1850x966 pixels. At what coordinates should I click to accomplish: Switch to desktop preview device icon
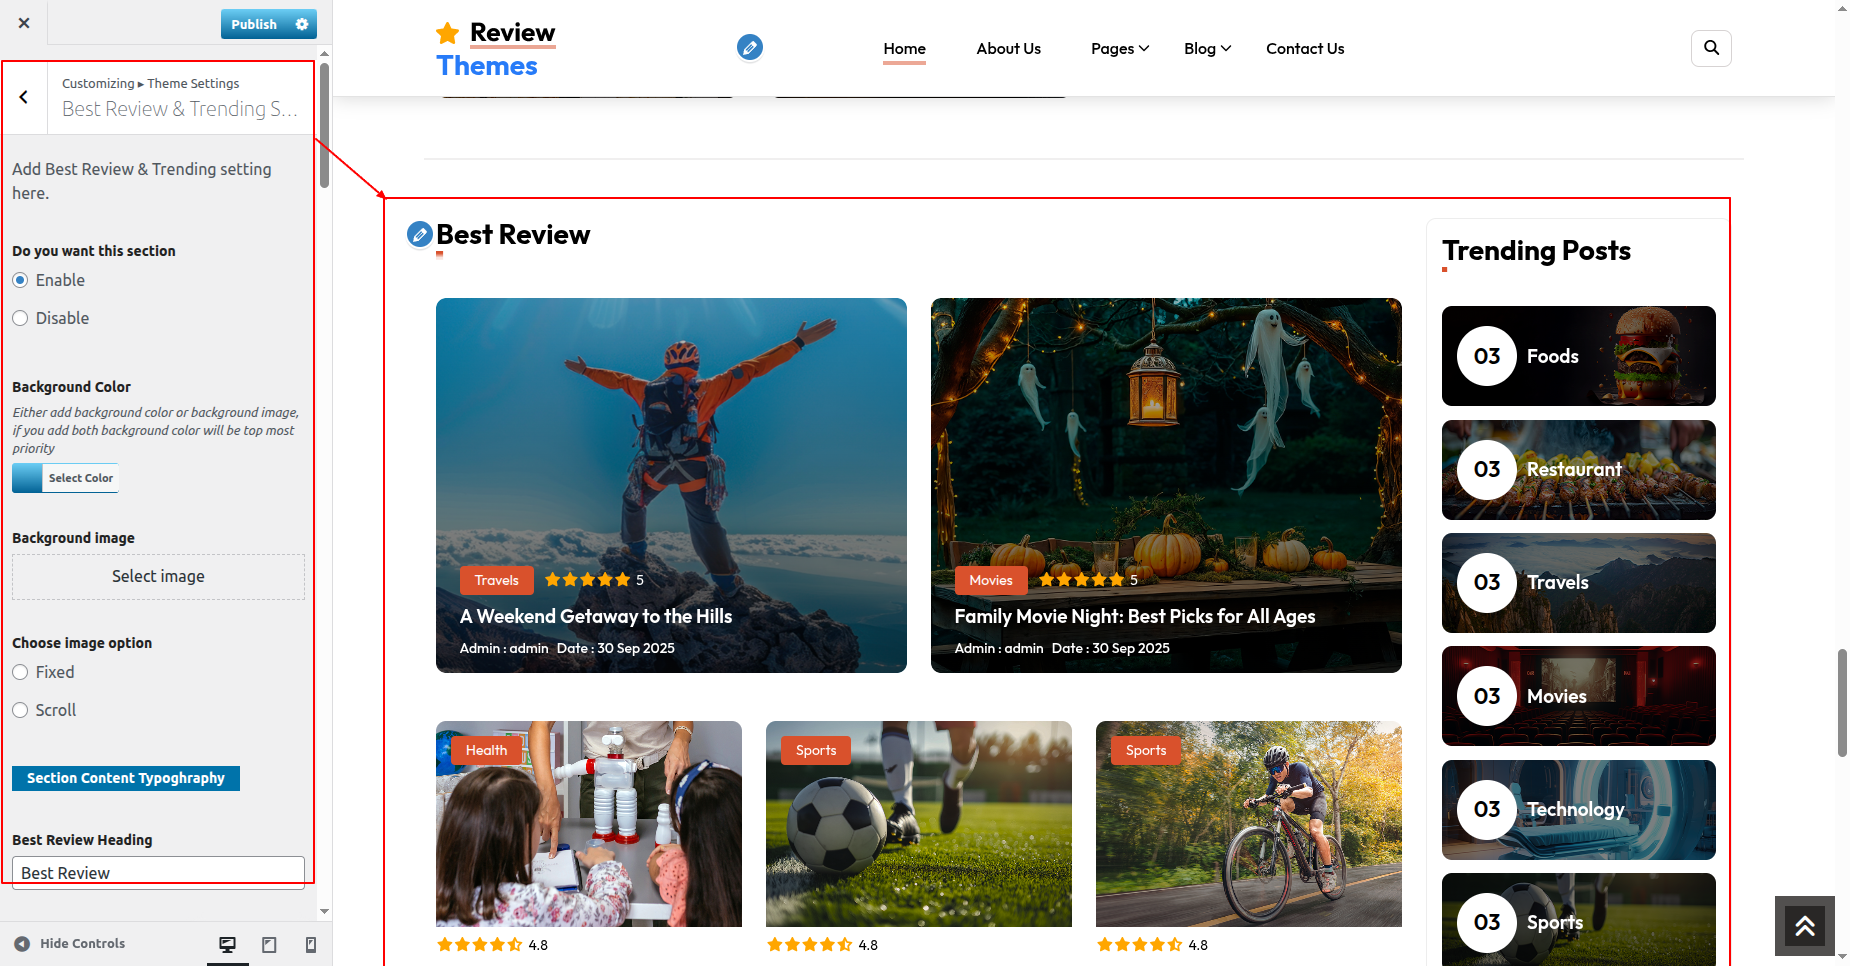(x=228, y=944)
